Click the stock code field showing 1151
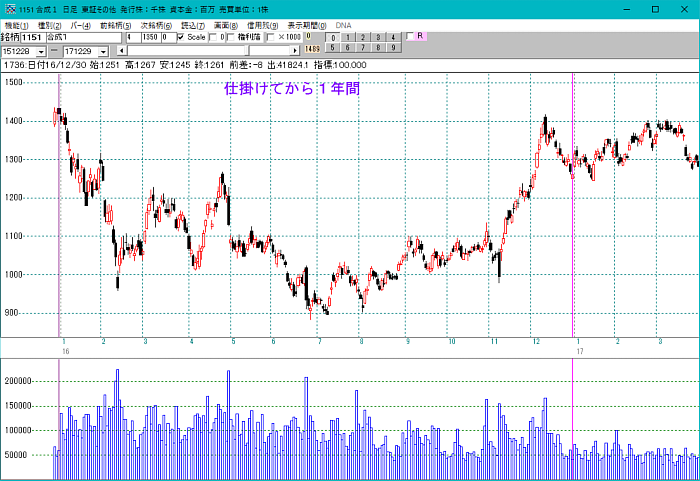This screenshot has height=481, width=700. coord(33,37)
